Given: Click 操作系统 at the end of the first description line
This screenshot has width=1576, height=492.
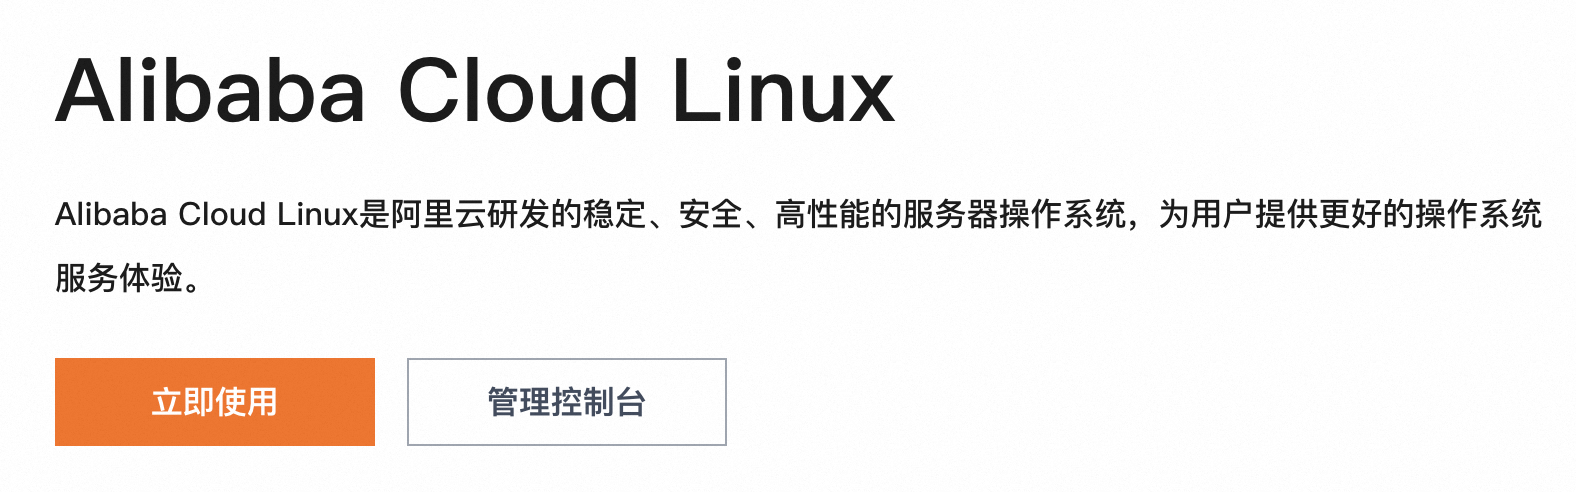Looking at the screenshot, I should click(x=1478, y=214).
